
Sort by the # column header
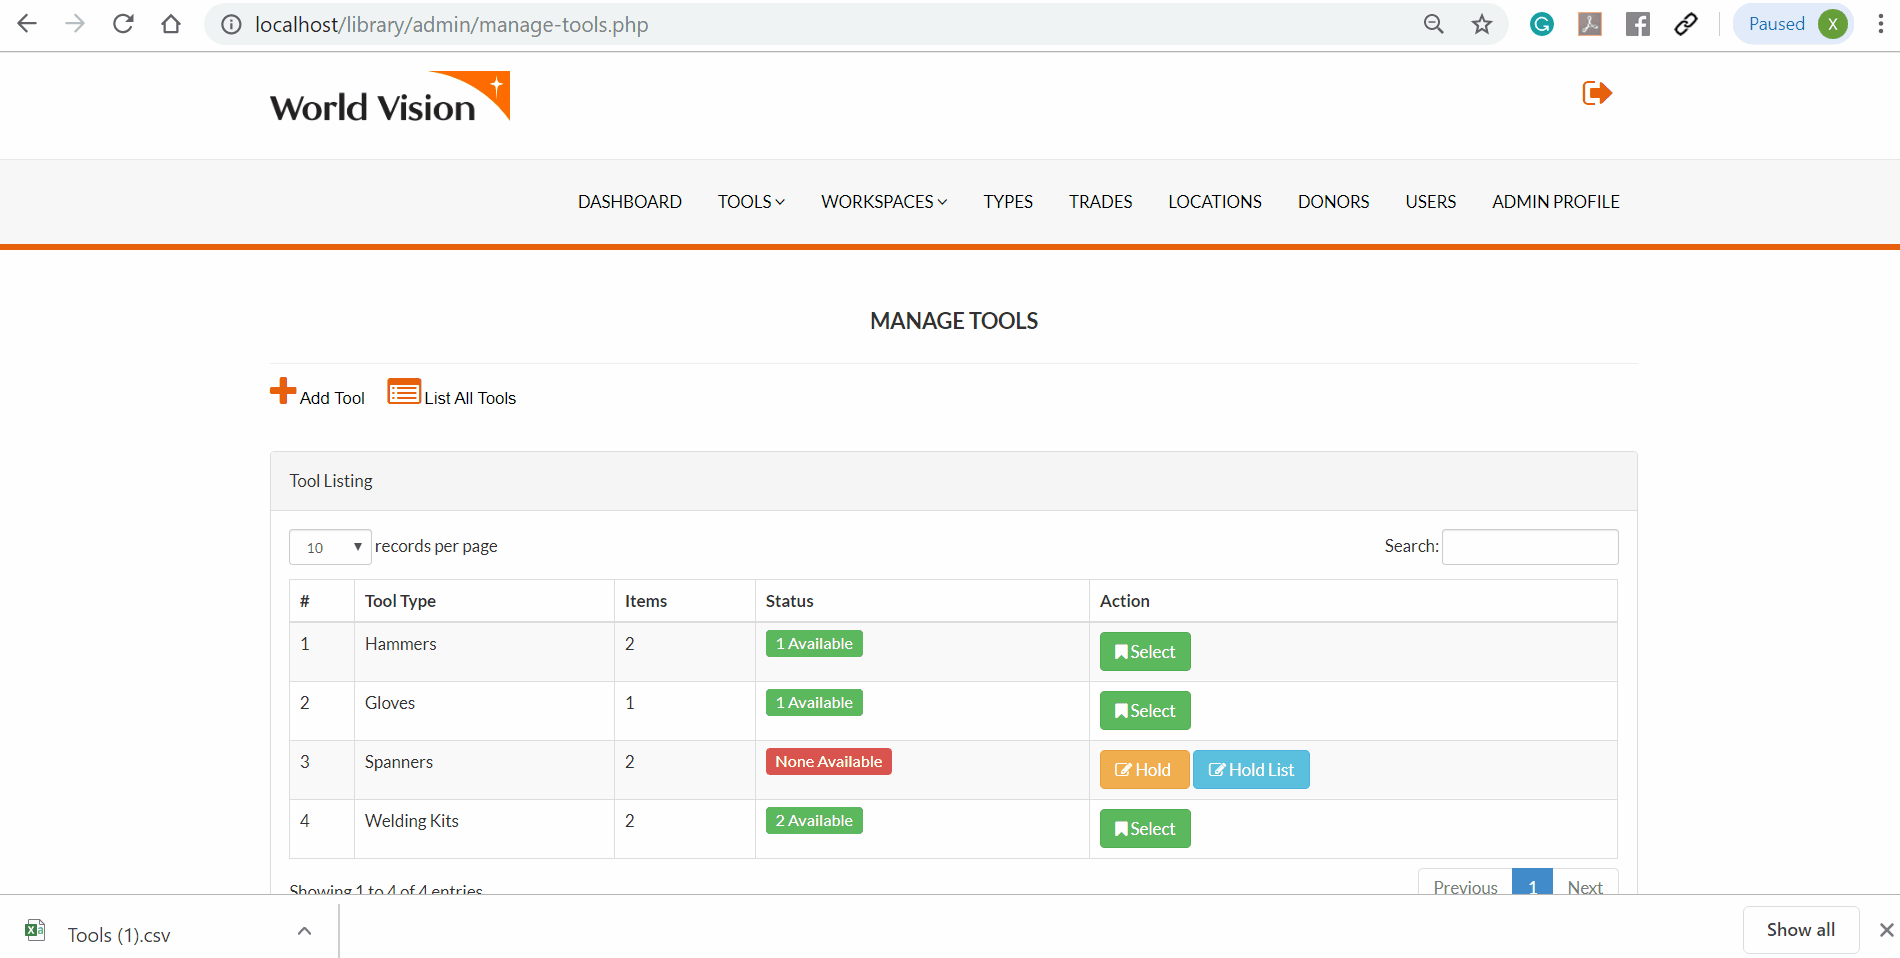click(321, 601)
